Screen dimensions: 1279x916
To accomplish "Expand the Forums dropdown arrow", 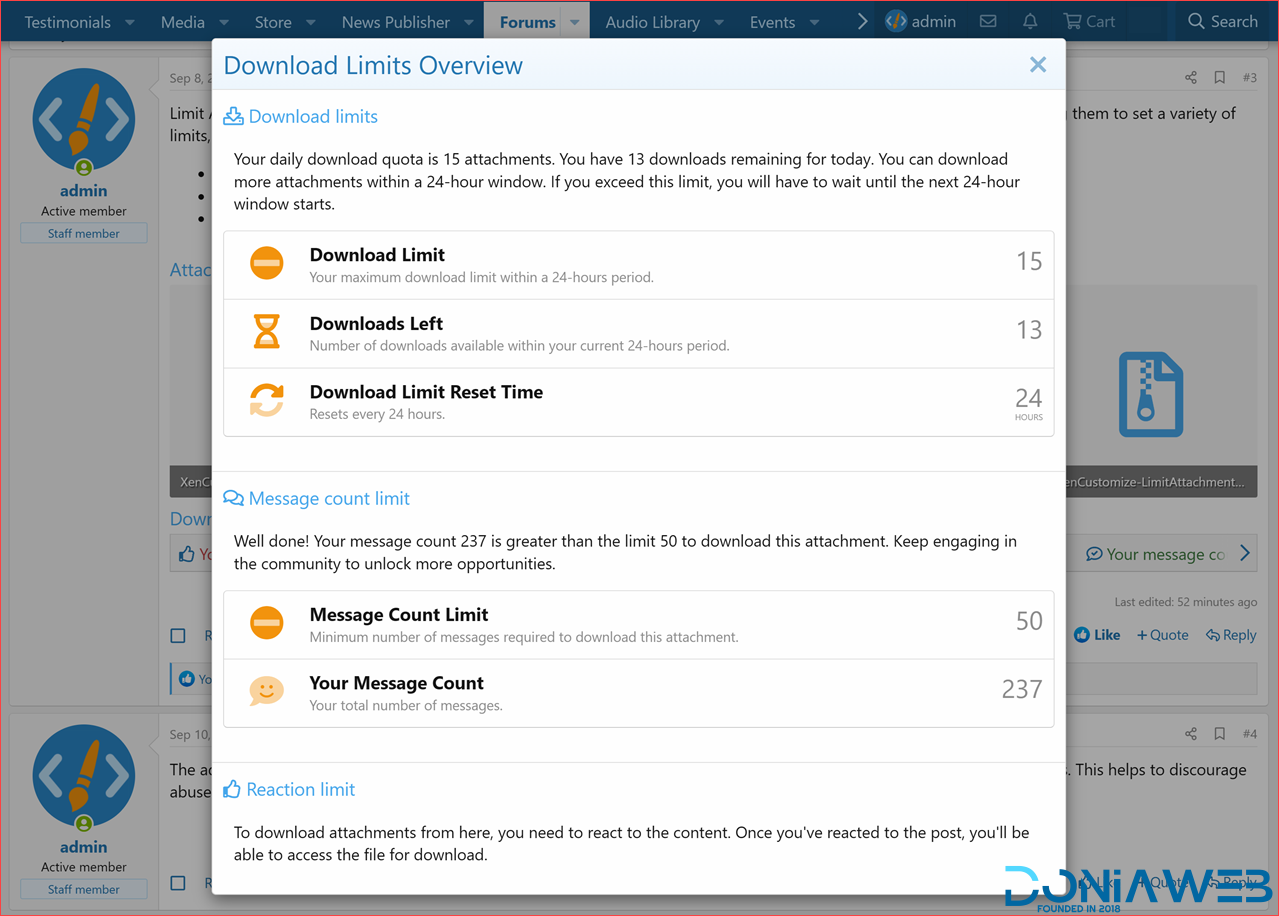I will click(x=574, y=22).
